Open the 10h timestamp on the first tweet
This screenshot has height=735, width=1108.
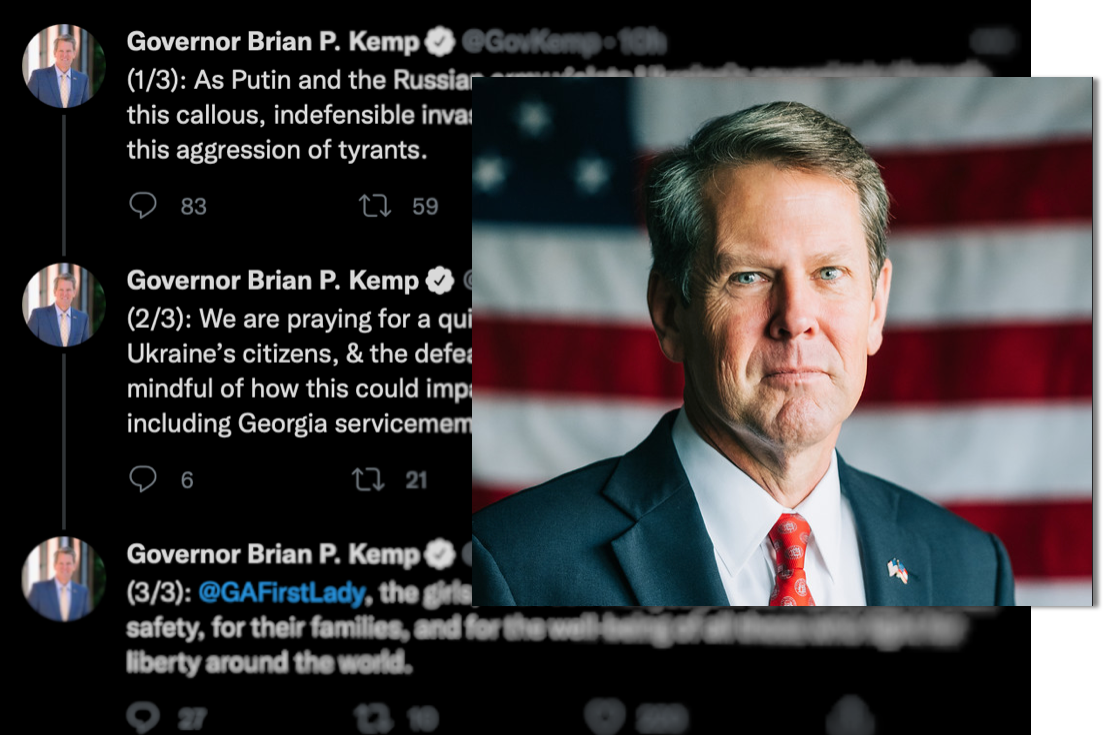coord(642,42)
